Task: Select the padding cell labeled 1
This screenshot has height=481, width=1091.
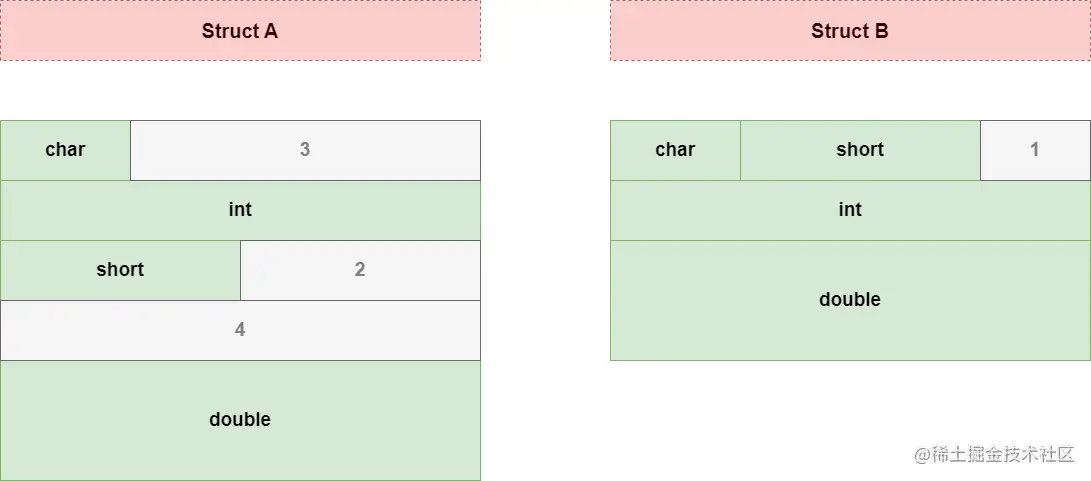Action: [x=1035, y=150]
